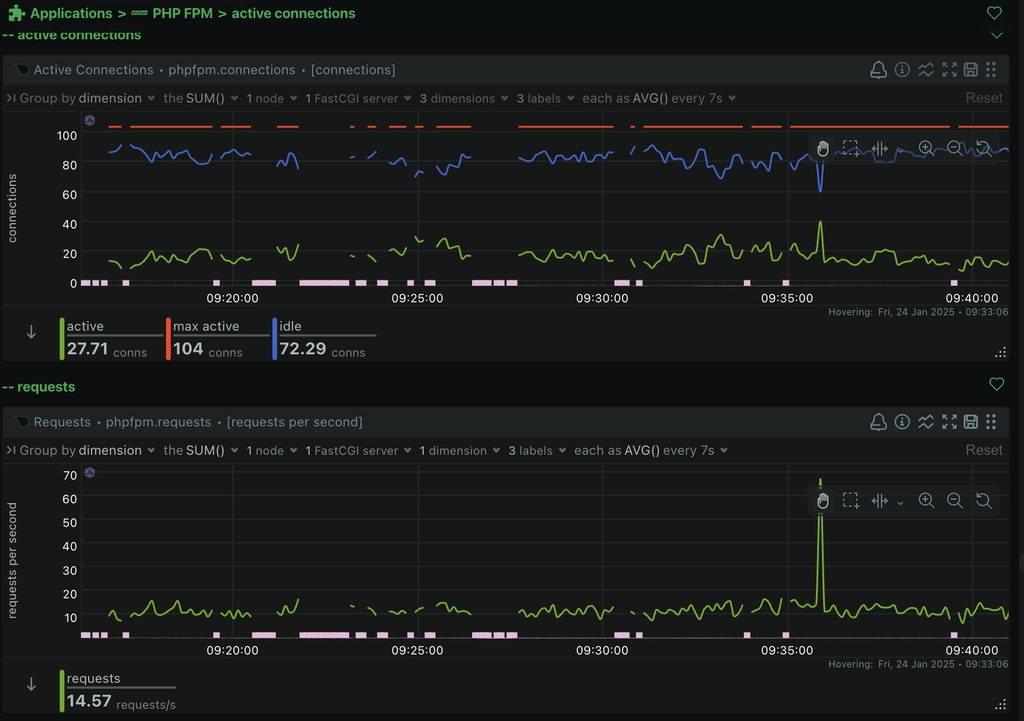Open the Requests chart drag-handle menu

click(991, 422)
